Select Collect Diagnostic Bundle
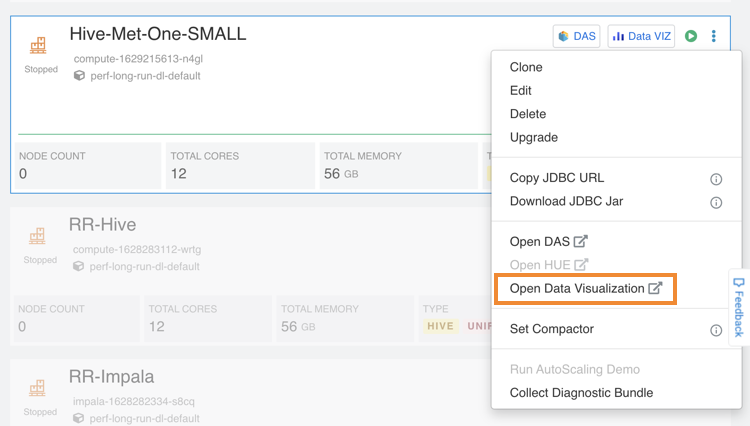Screen dimensions: 750x426 tap(581, 393)
